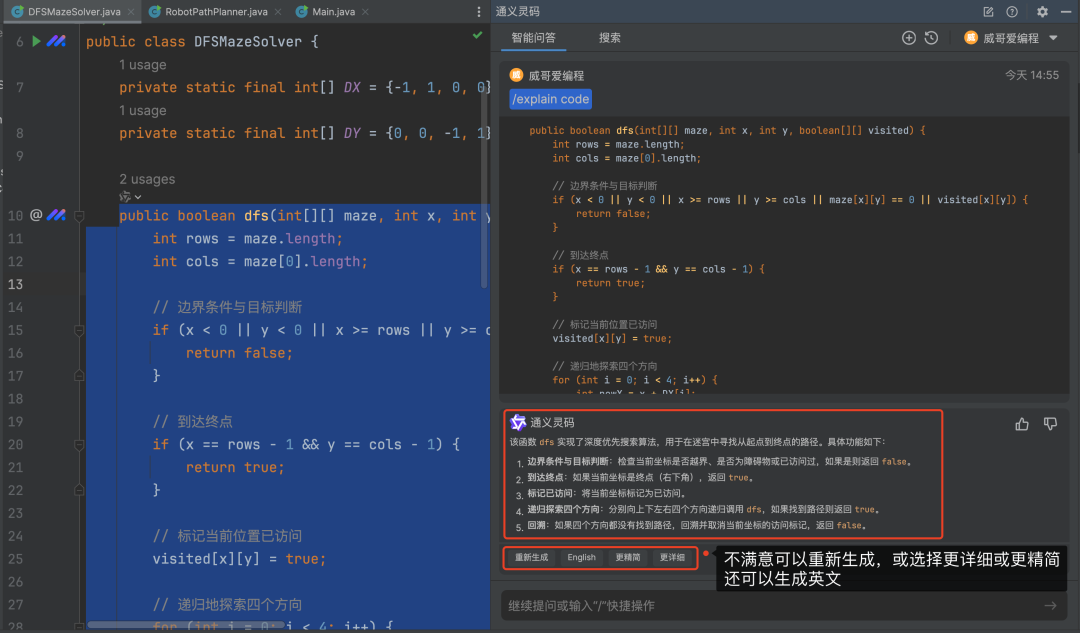Image resolution: width=1080 pixels, height=633 pixels.
Task: Click the editor horizontal scrollbar
Action: (186, 625)
